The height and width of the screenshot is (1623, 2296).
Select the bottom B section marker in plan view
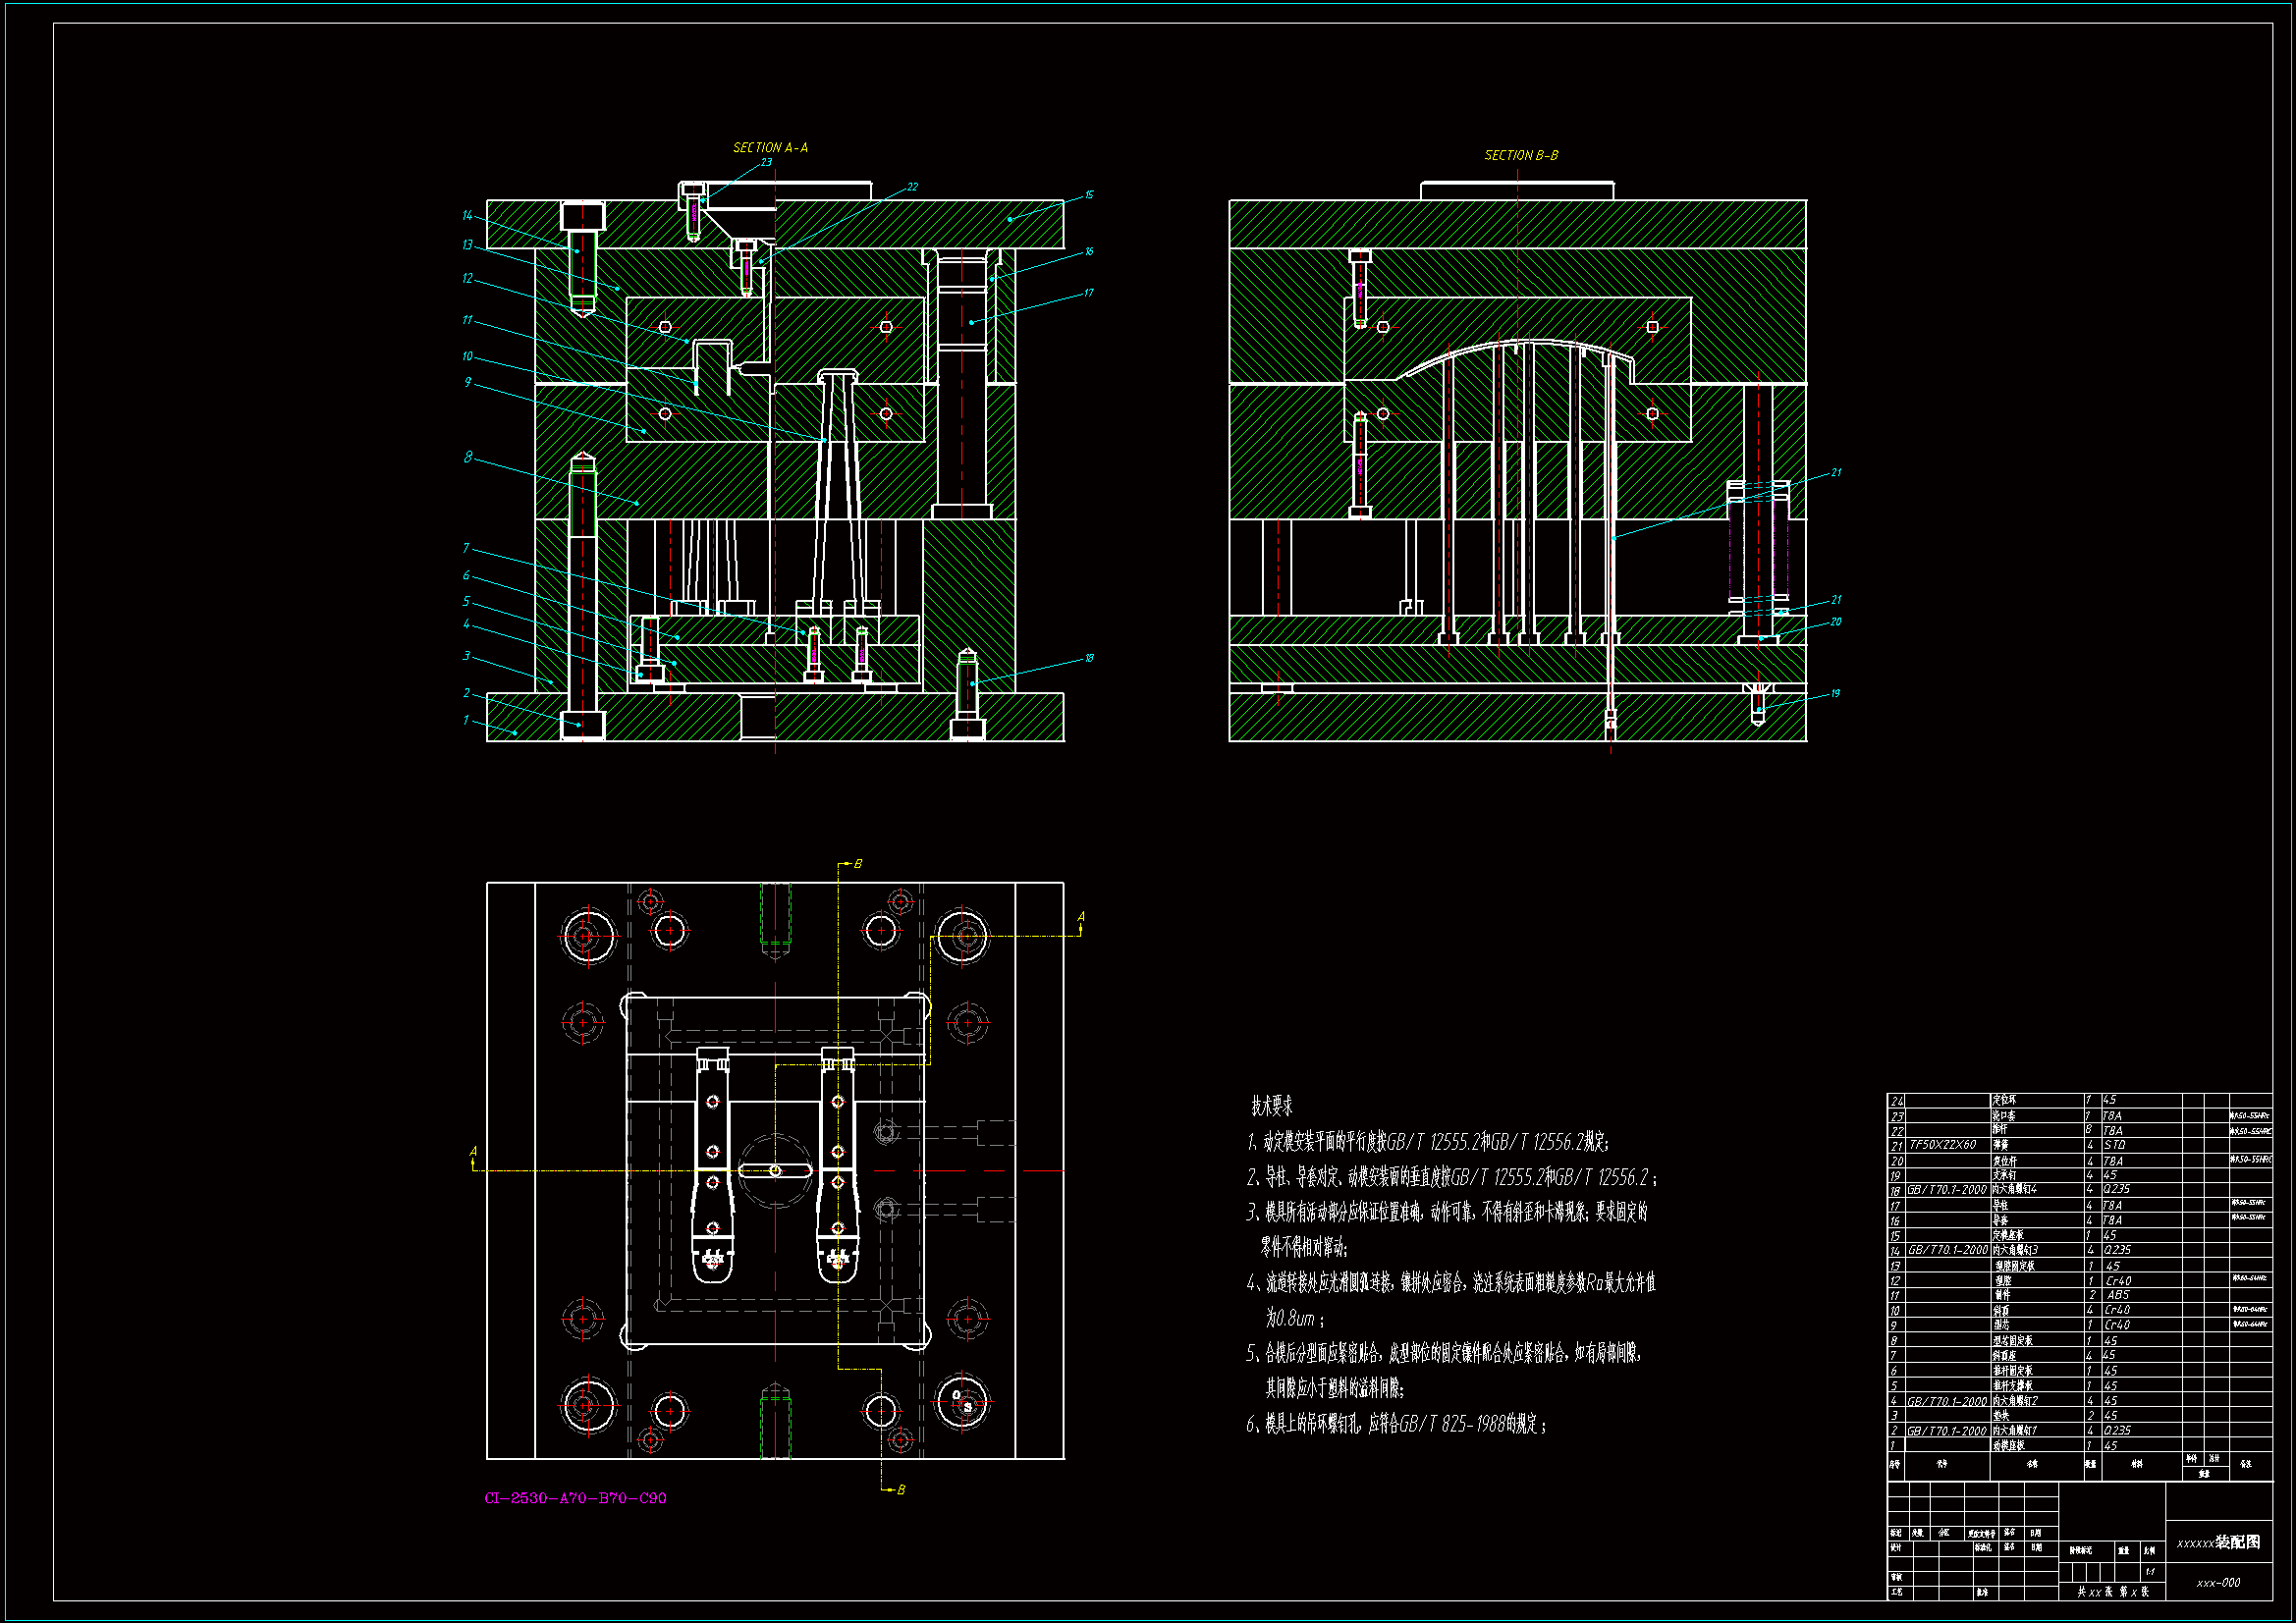coord(900,1490)
